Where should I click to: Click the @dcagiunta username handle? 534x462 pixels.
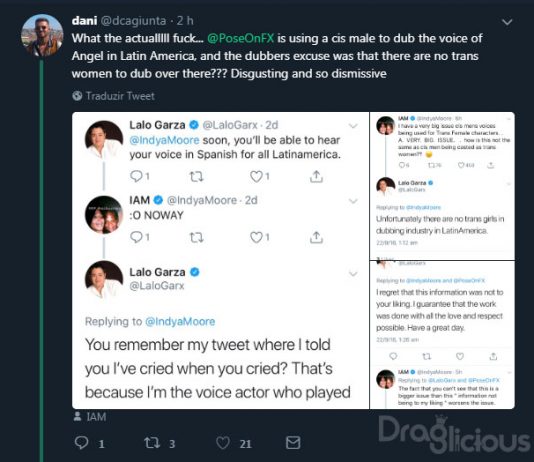pos(134,21)
